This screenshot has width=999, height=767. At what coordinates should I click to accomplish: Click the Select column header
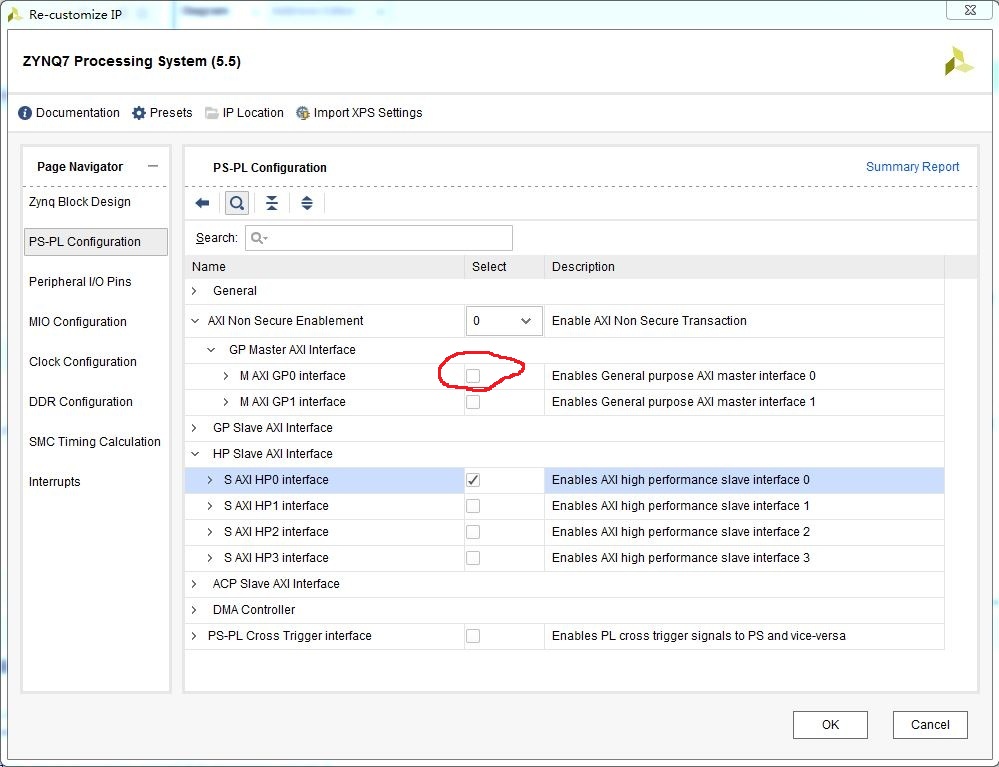click(x=505, y=267)
